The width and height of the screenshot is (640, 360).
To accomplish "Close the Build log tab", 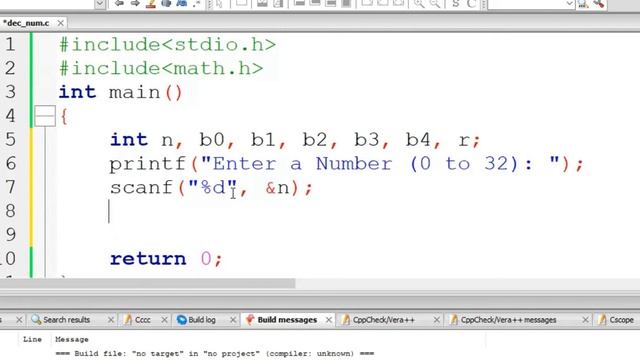I will click(x=233, y=320).
